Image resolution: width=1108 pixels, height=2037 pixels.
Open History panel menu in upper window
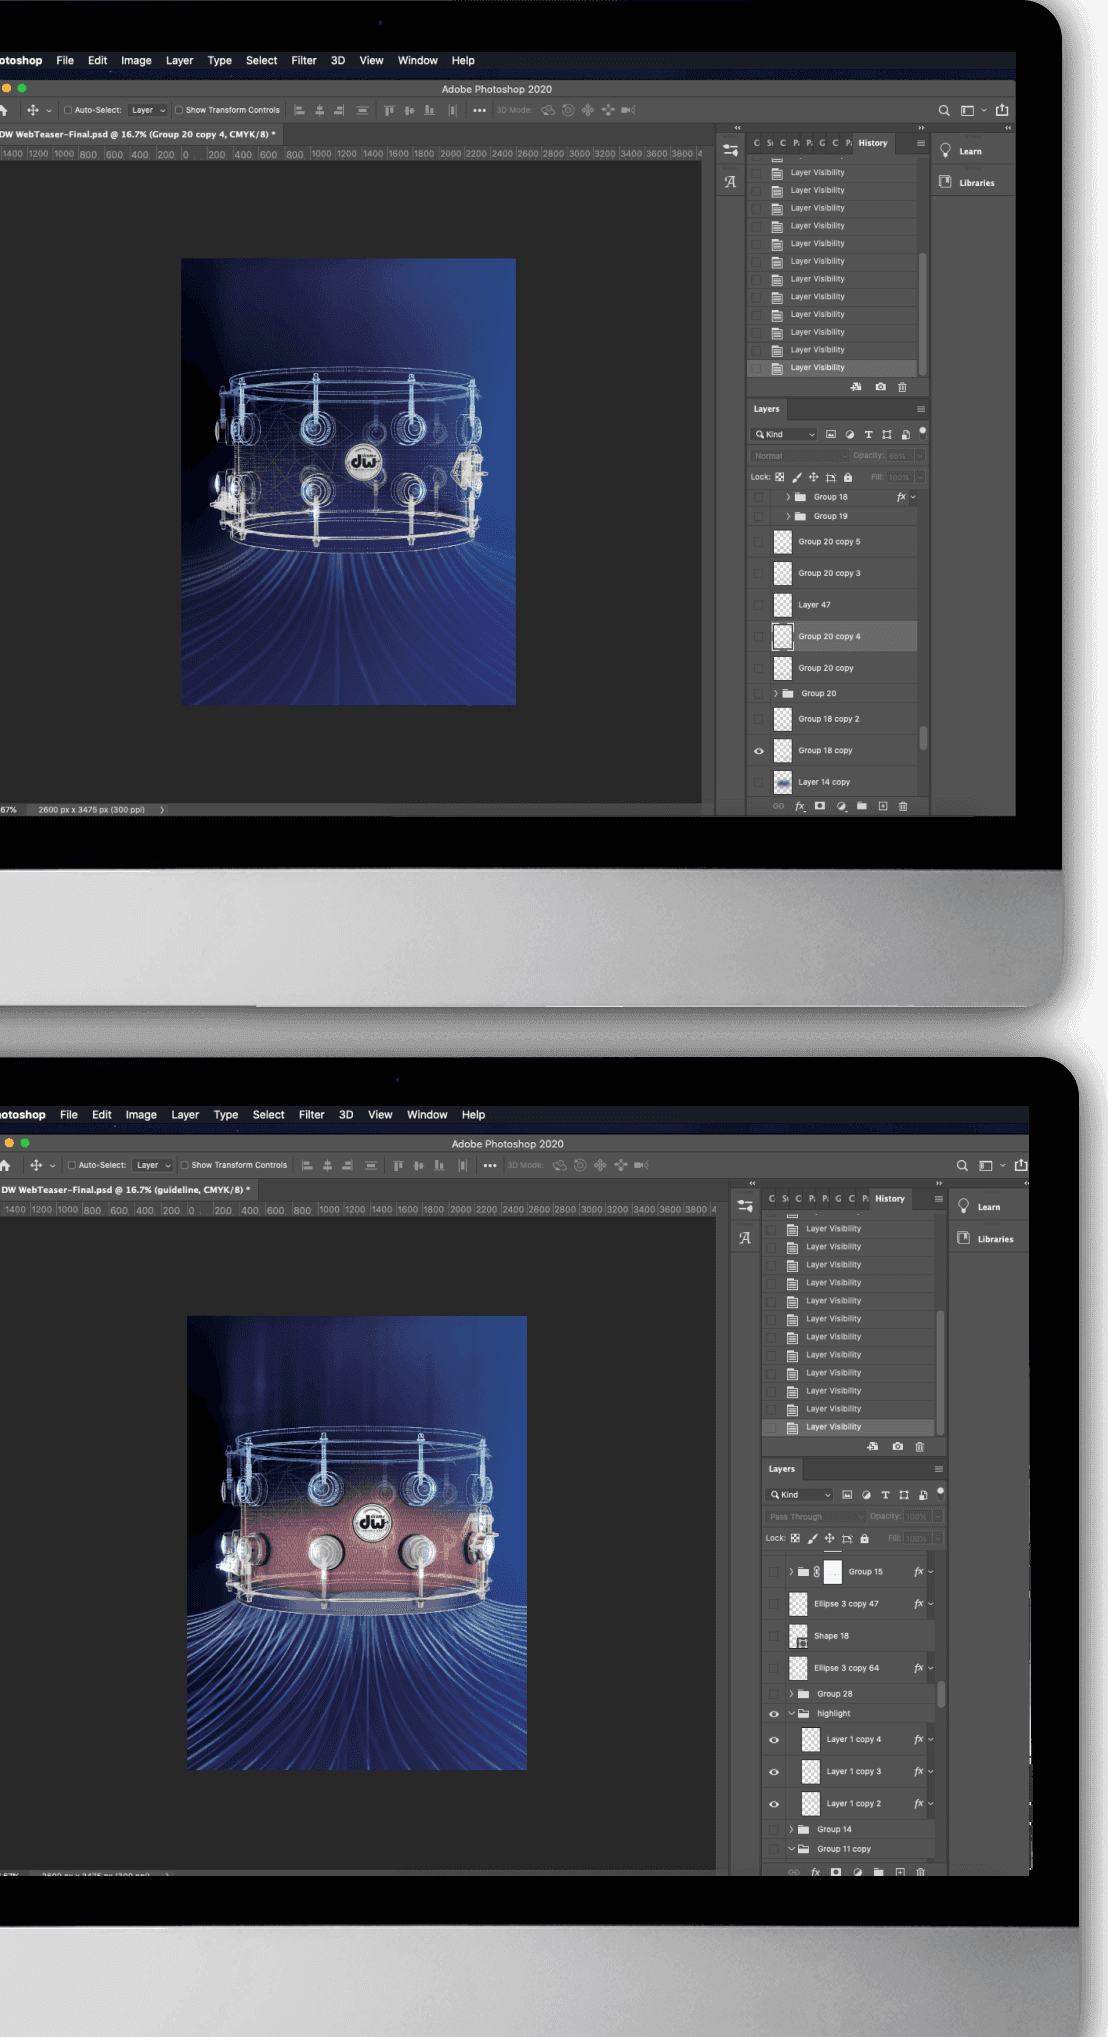coord(921,143)
